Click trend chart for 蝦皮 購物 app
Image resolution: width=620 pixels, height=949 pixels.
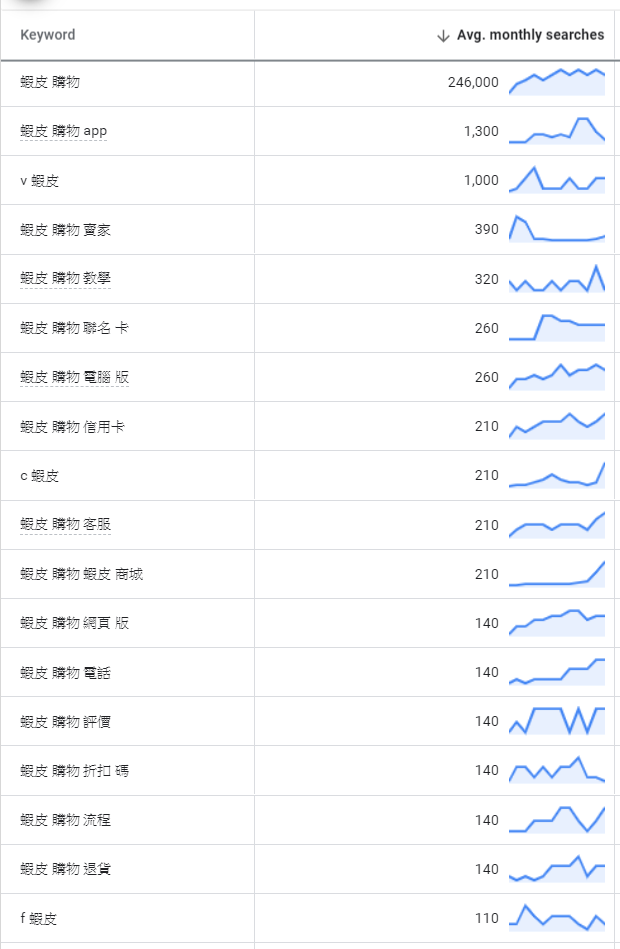coord(557,131)
